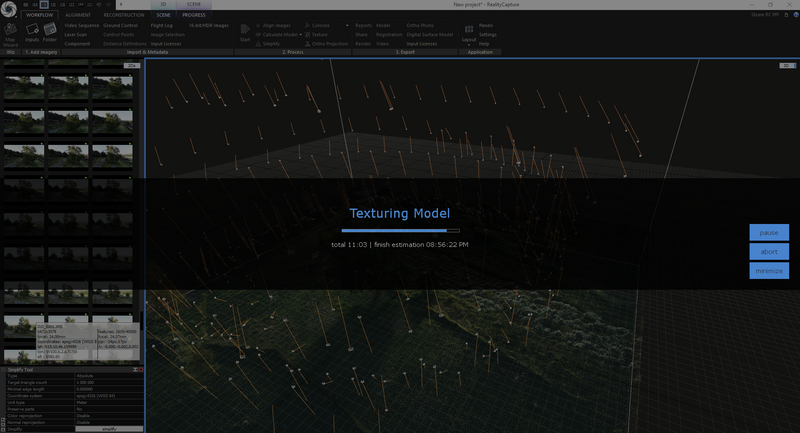Click Registration export option
This screenshot has width=800, height=433.
[x=389, y=35]
